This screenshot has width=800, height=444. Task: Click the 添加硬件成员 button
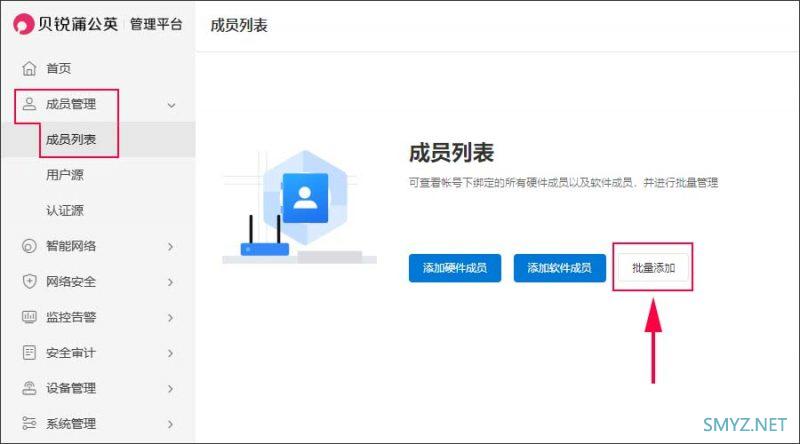(x=454, y=268)
